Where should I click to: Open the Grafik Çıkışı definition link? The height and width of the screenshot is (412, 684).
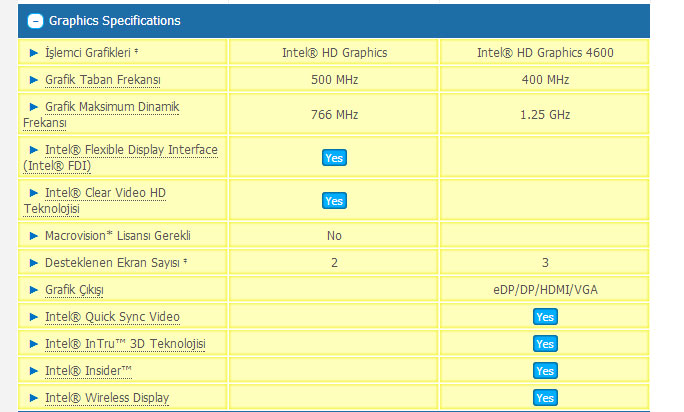tap(74, 290)
